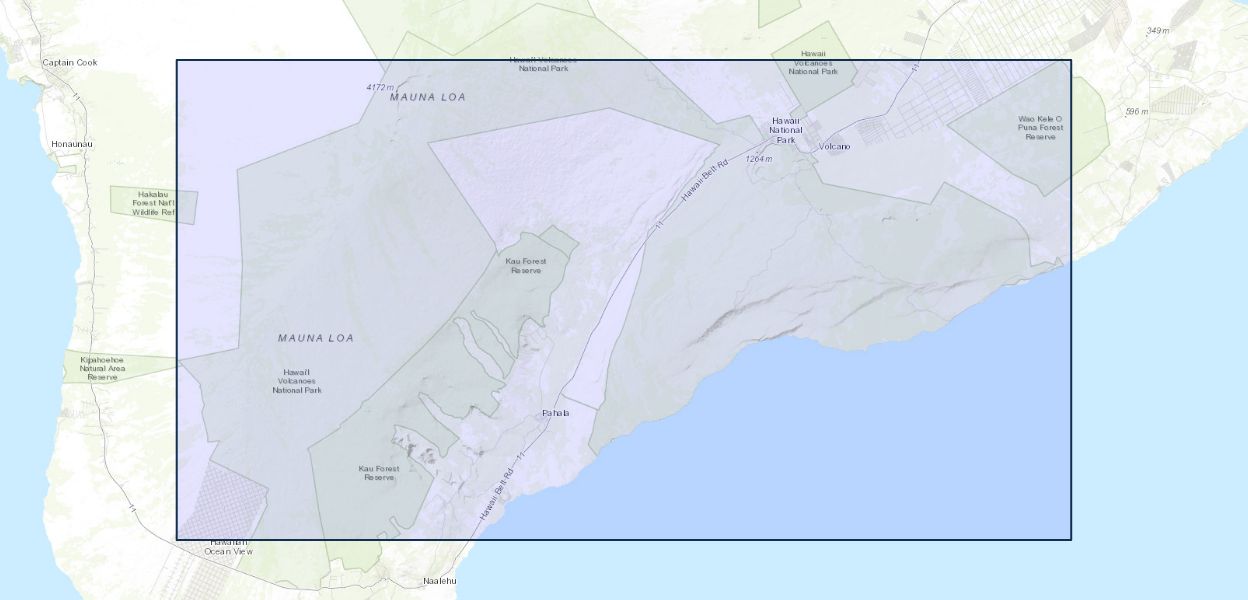Select the Honaunau town label
1248x600 pixels.
click(72, 144)
